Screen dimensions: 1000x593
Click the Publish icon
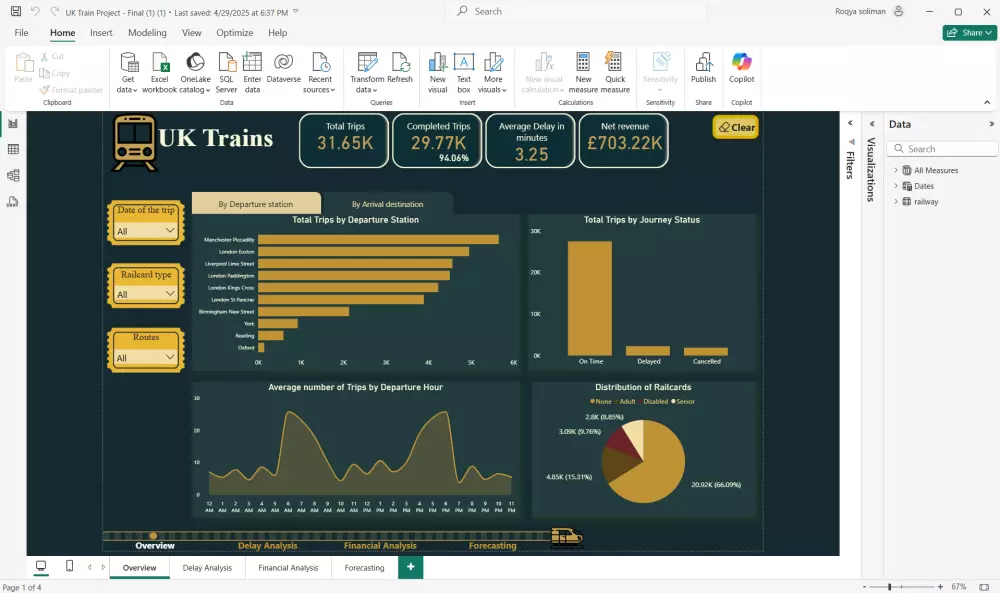[703, 70]
